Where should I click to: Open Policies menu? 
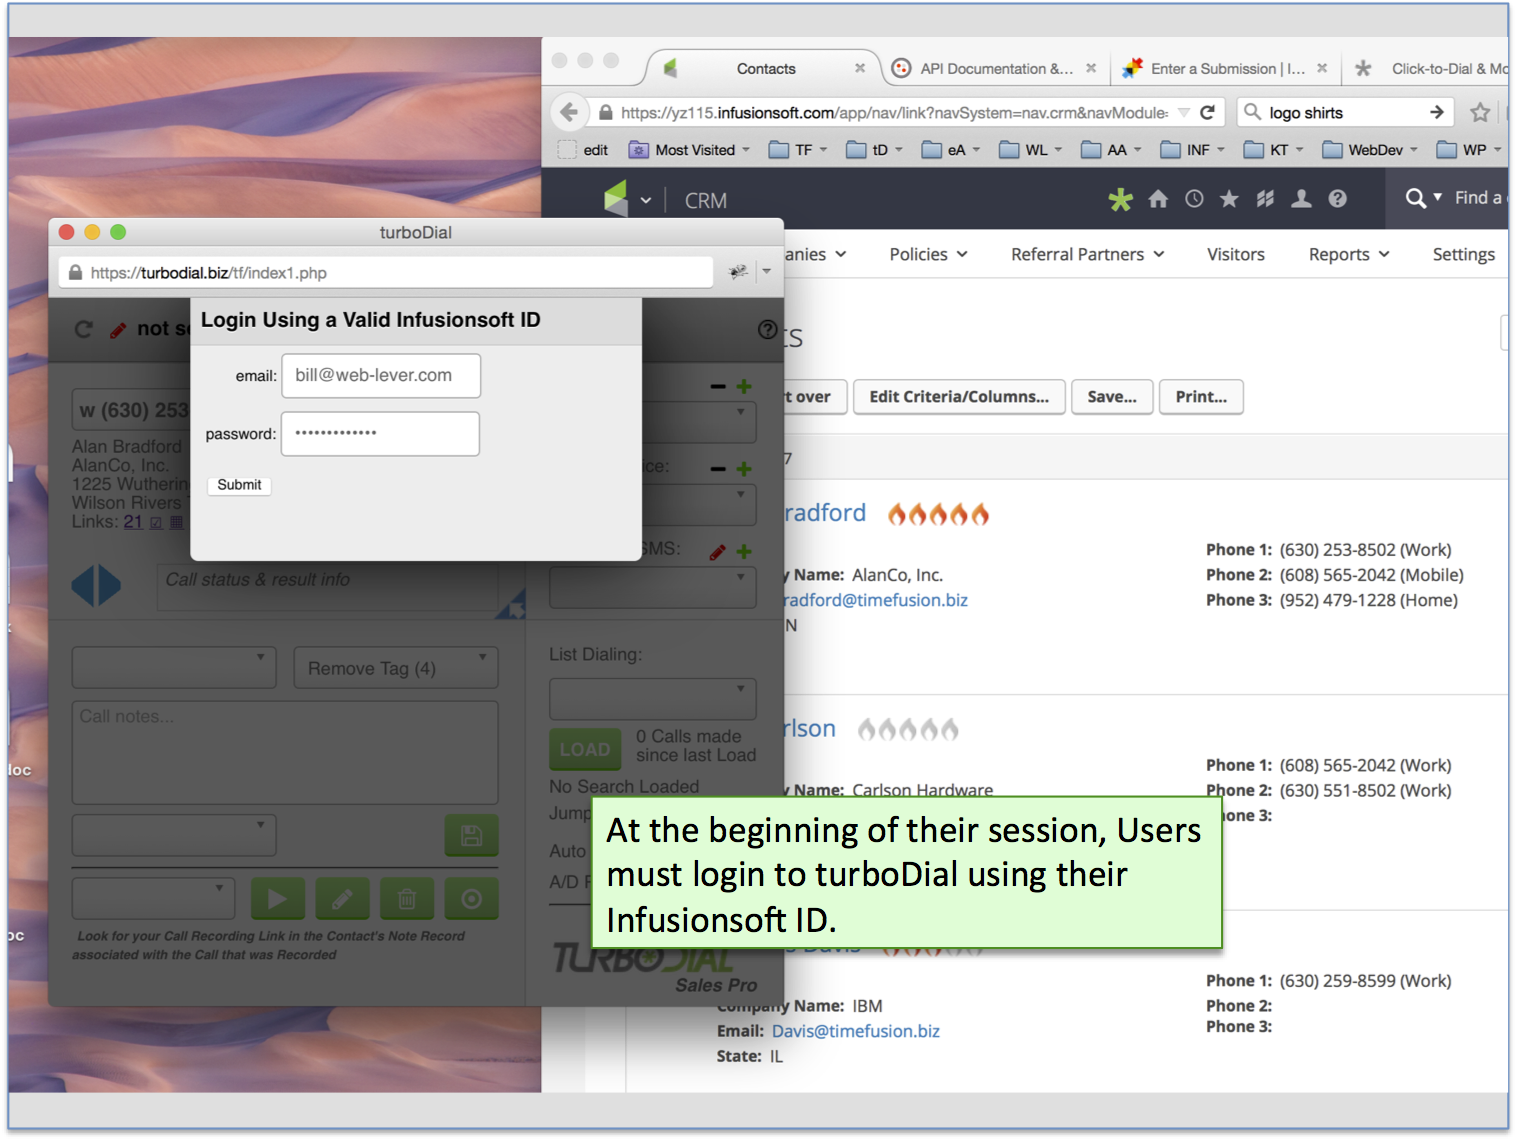tap(928, 254)
